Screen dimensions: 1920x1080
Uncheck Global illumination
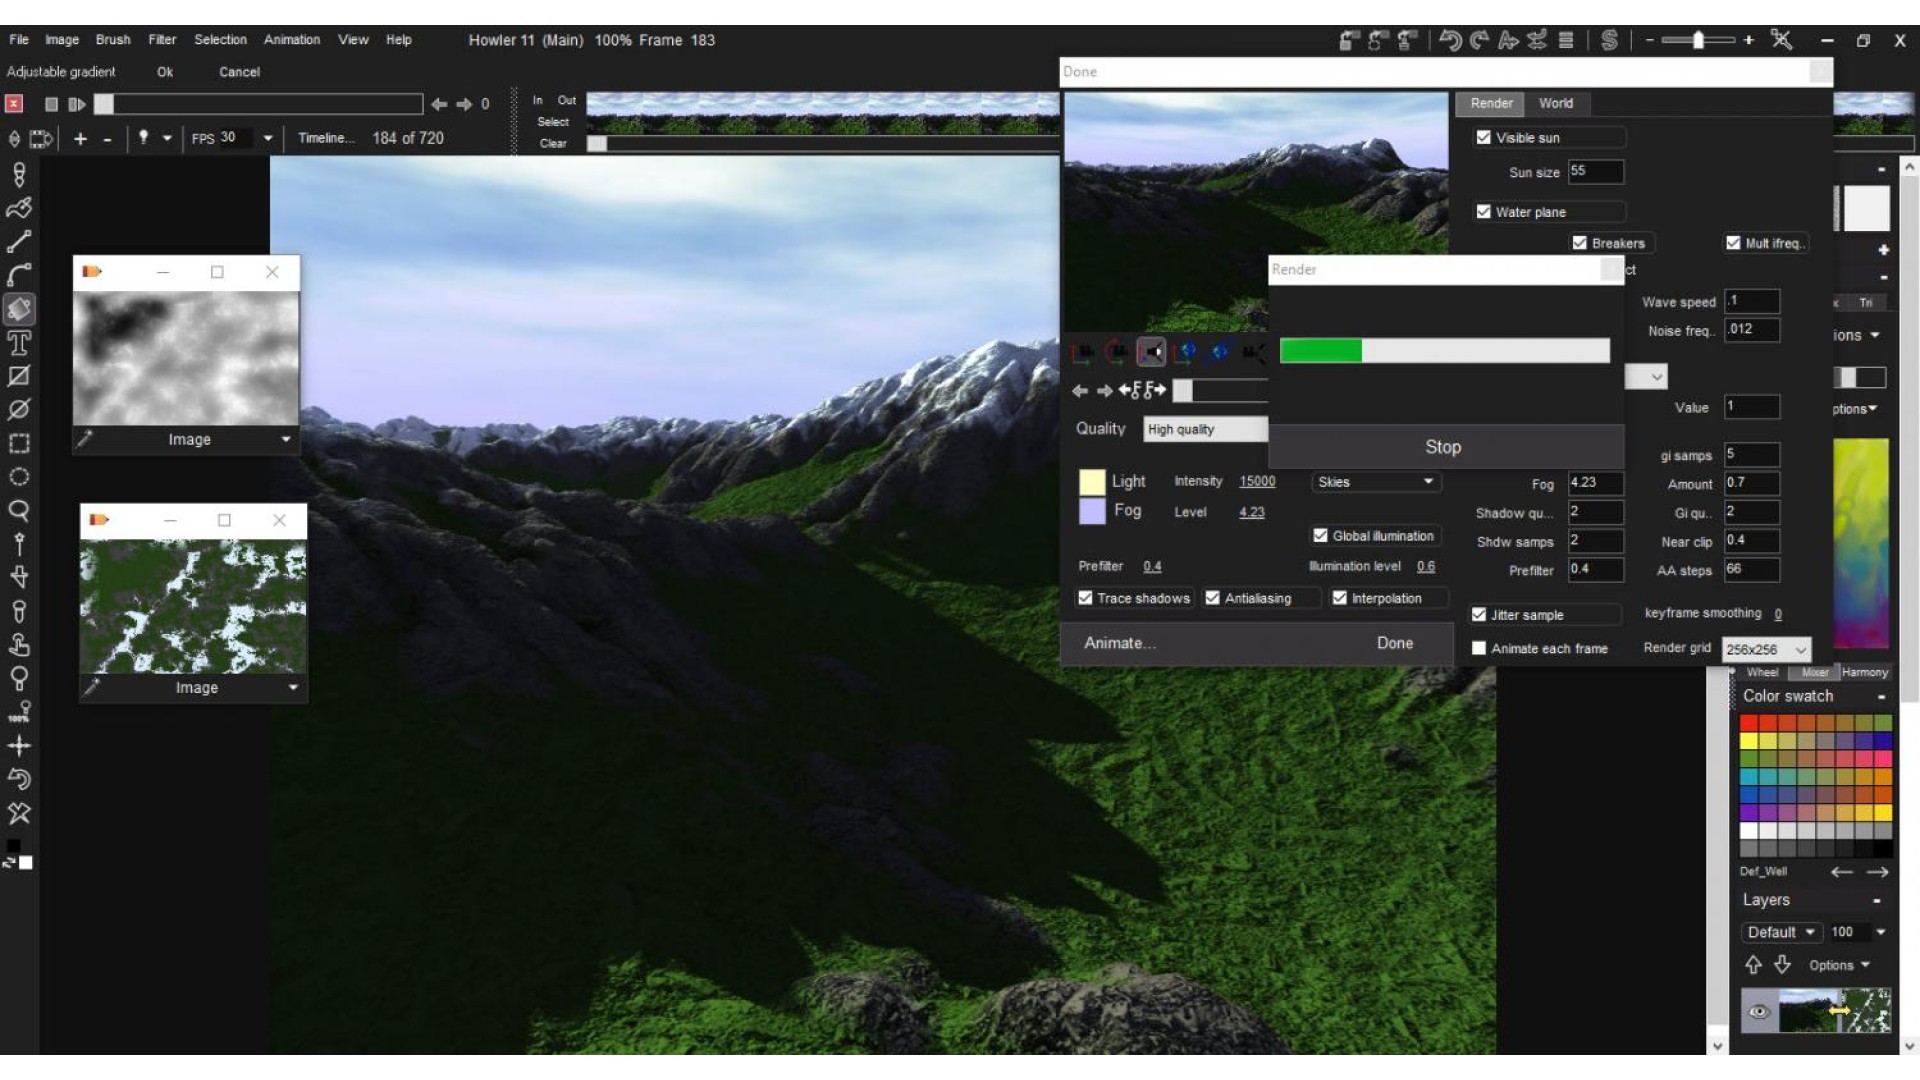pos(1320,536)
